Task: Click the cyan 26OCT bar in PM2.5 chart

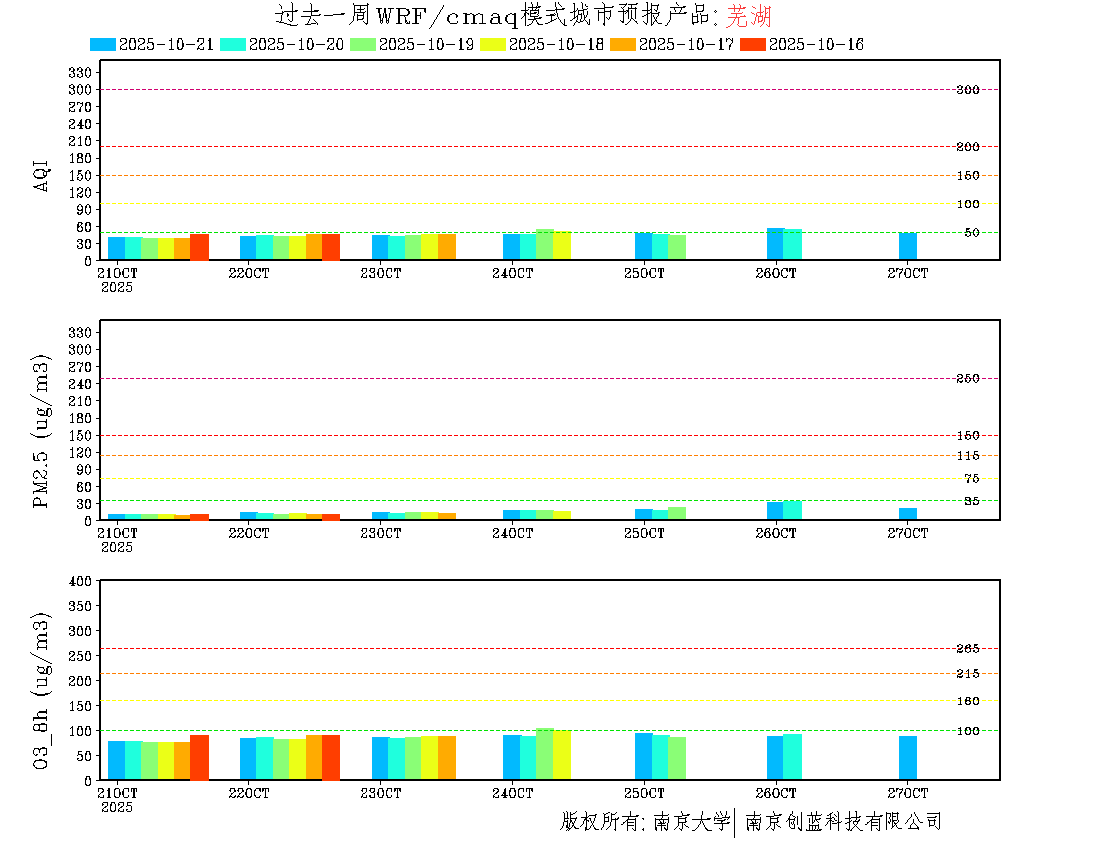Action: (792, 510)
